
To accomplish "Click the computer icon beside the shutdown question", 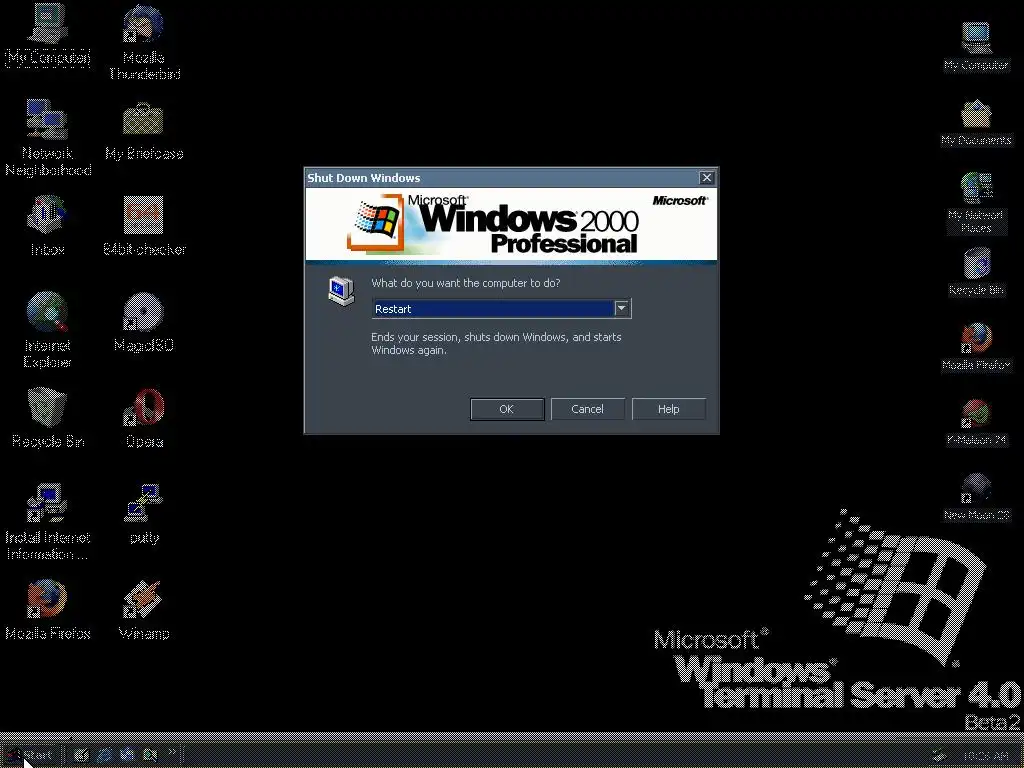I will (341, 291).
